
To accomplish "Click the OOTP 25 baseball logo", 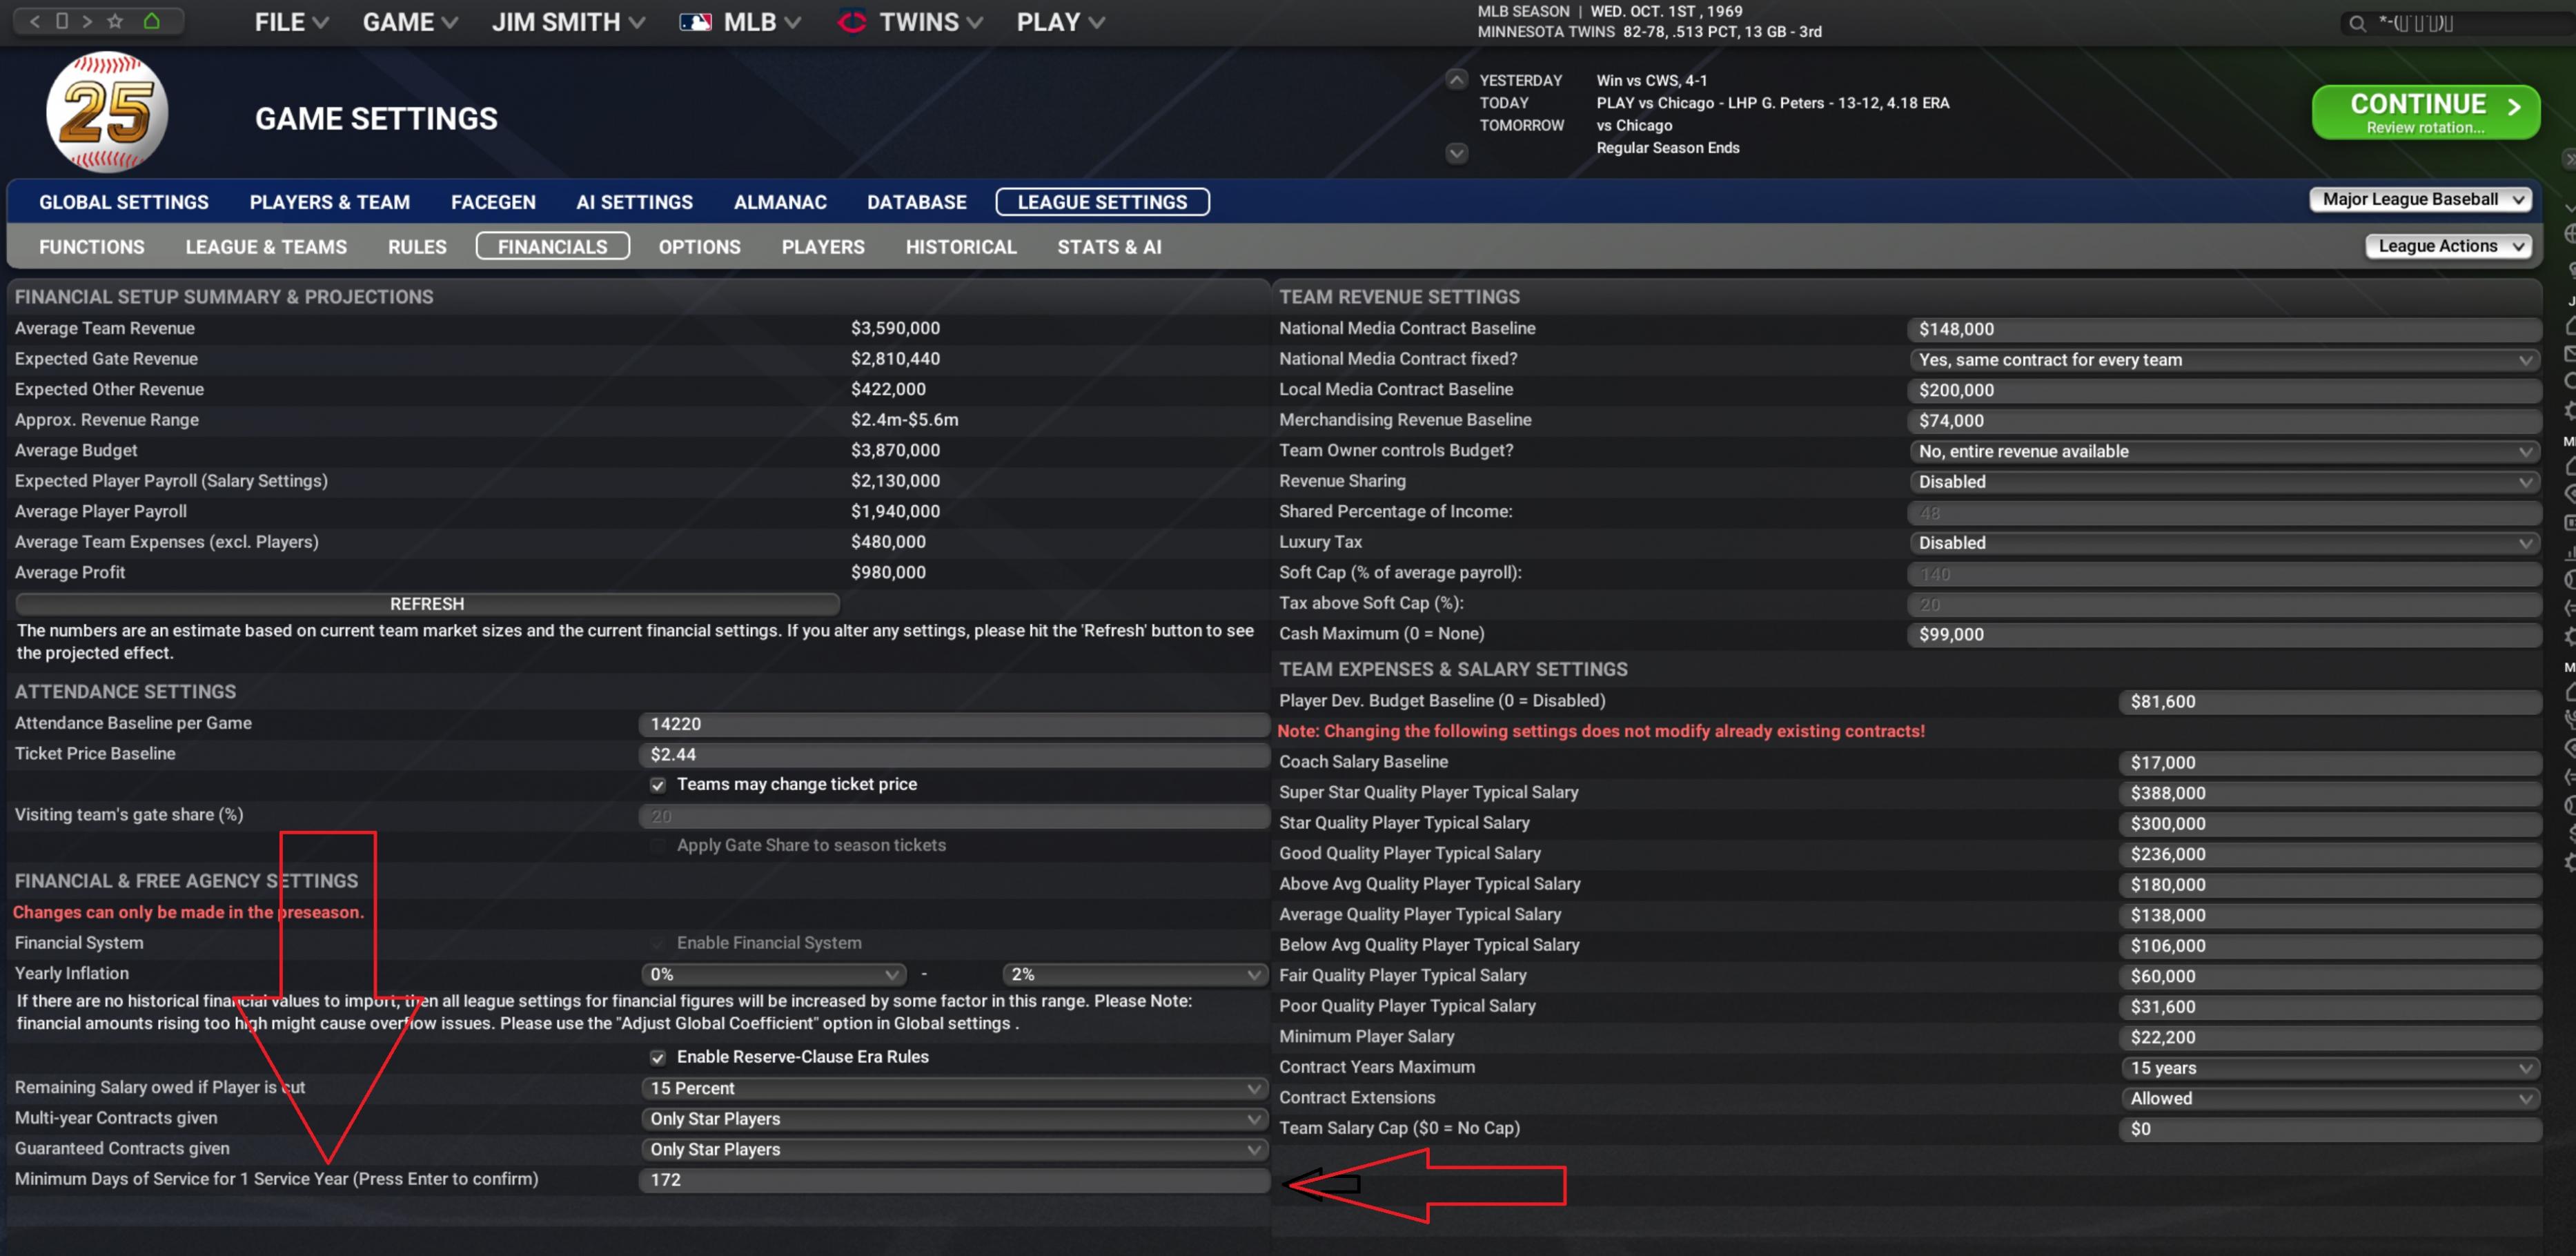I will point(107,112).
